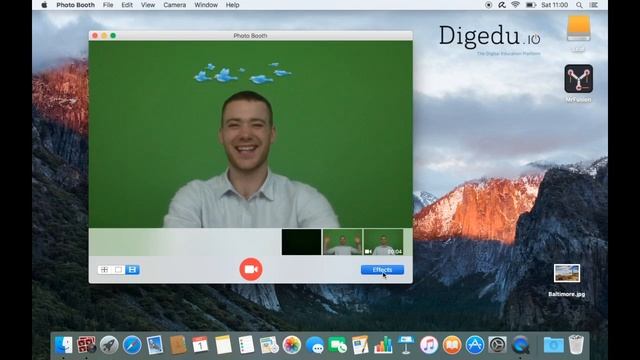Open the Trash in the dock
Viewport: 640px width, 360px height.
[576, 345]
